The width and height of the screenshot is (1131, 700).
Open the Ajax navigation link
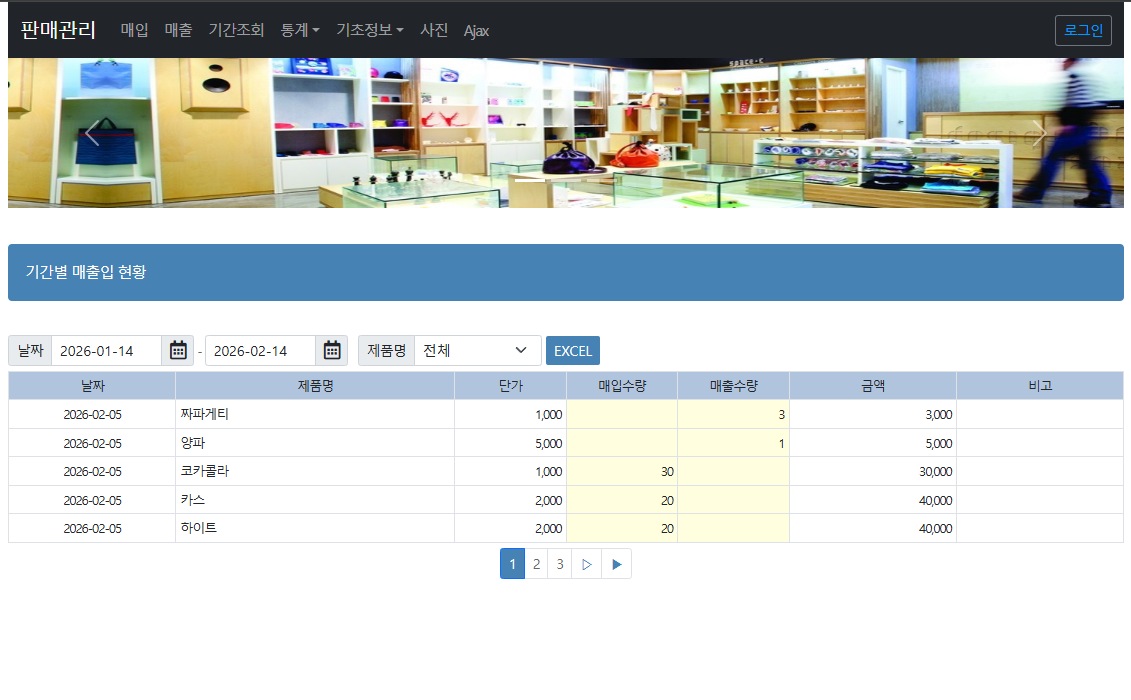click(476, 31)
